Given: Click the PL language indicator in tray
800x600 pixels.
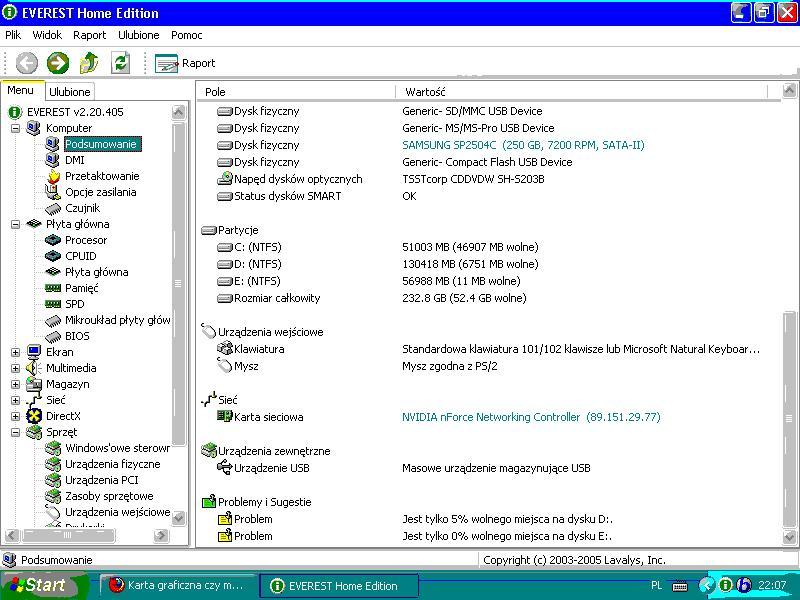Looking at the screenshot, I should 657,585.
